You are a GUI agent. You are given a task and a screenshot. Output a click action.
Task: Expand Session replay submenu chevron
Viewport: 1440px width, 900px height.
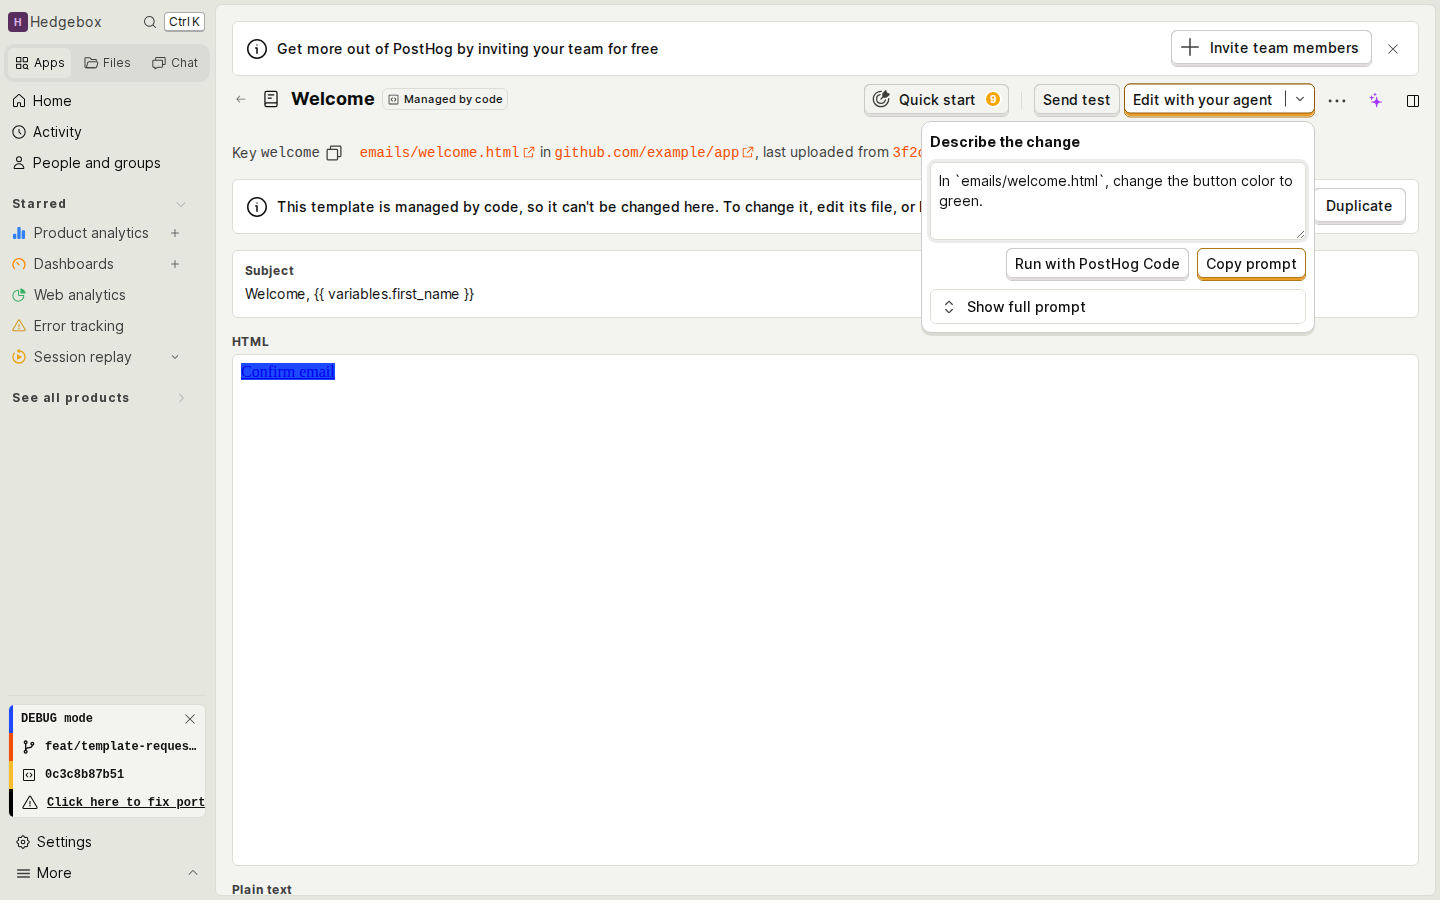coord(175,357)
